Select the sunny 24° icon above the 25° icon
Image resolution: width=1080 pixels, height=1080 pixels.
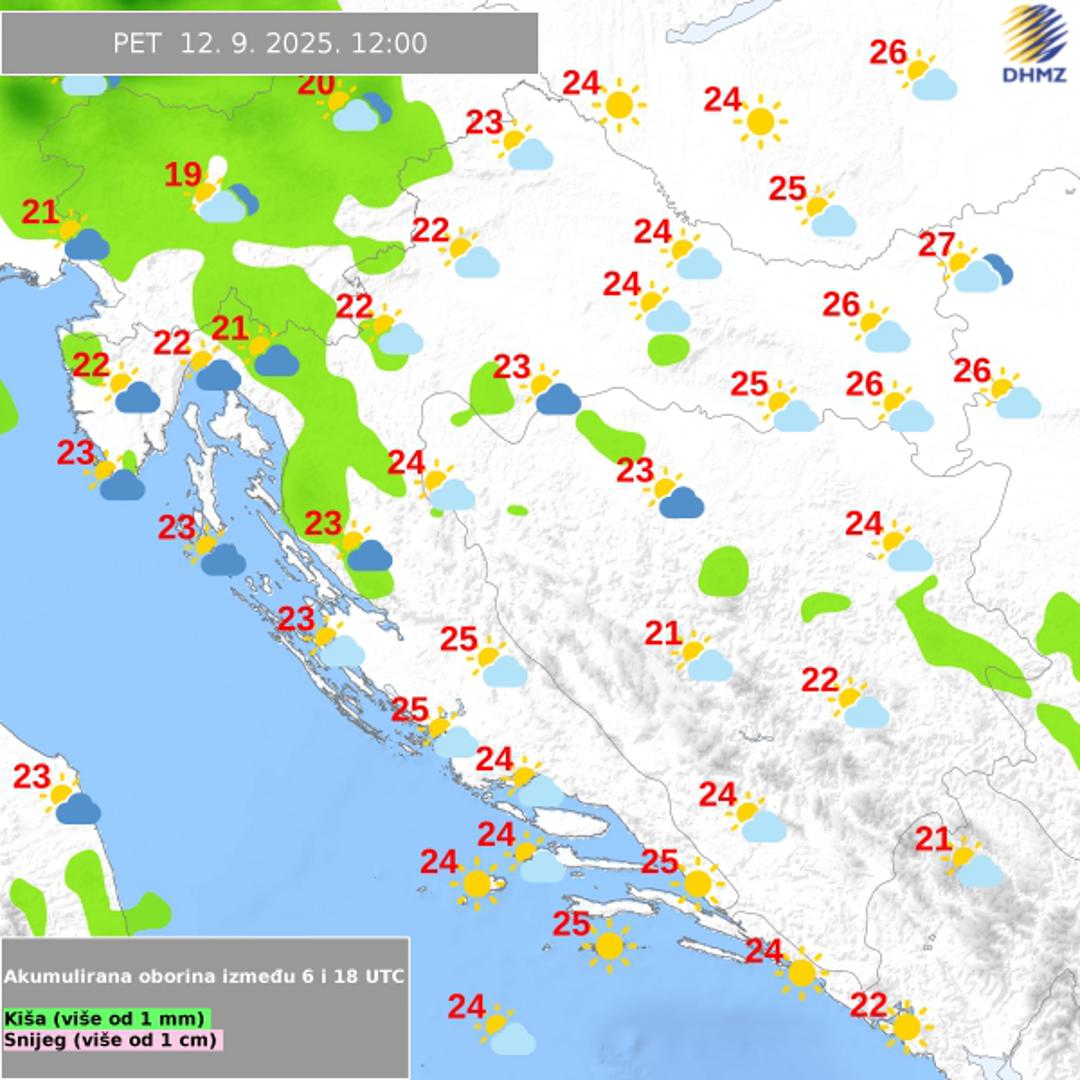pyautogui.click(x=761, y=121)
